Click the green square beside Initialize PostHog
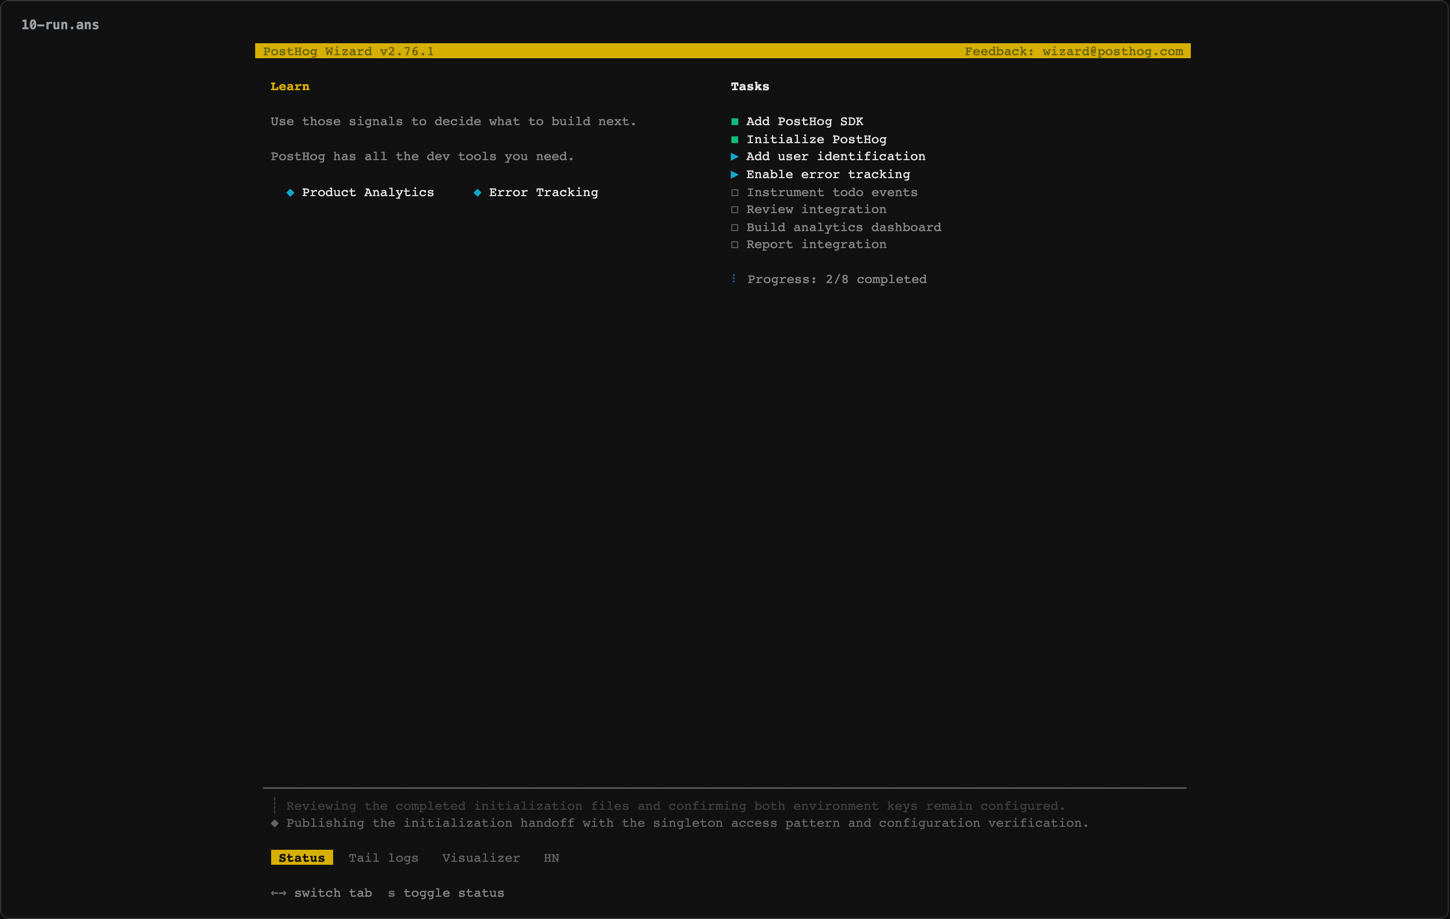Screen dimensions: 1450x919 point(735,140)
